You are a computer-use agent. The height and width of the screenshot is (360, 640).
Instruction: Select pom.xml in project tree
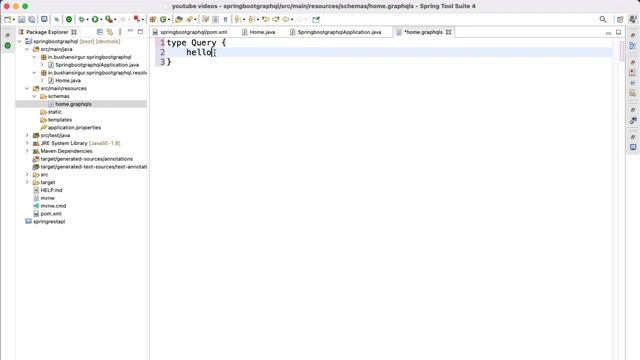tap(51, 213)
